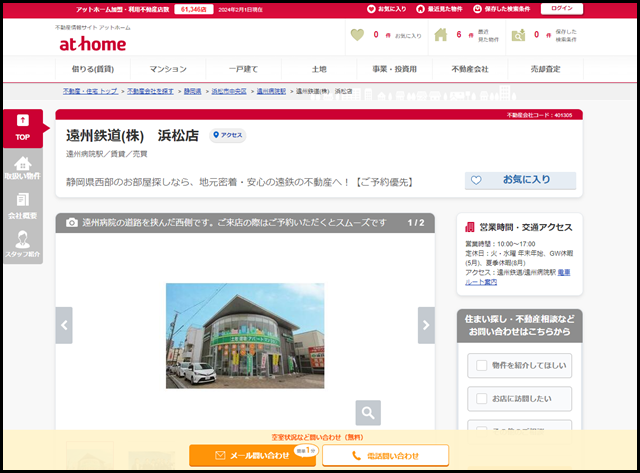This screenshot has width=640, height=473.
Task: Open 不動産会社 menu
Action: point(470,69)
